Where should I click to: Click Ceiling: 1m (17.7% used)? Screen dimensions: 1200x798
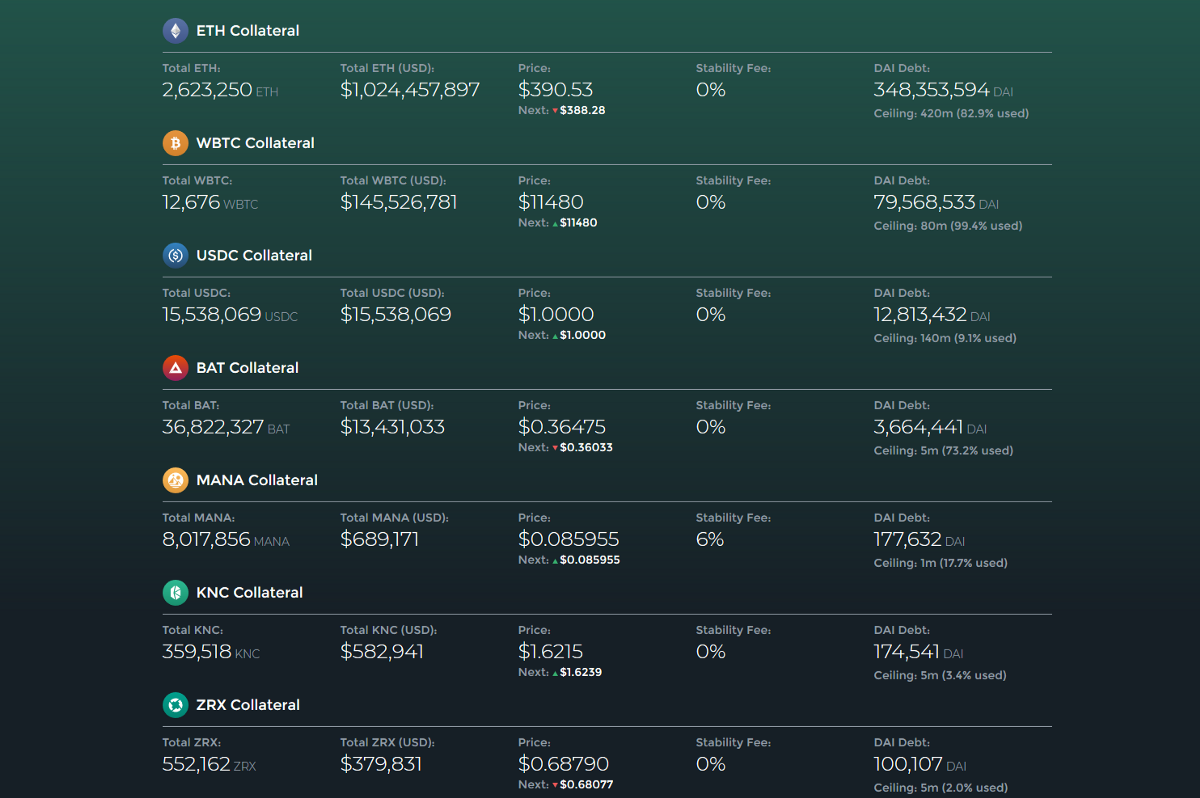[941, 563]
